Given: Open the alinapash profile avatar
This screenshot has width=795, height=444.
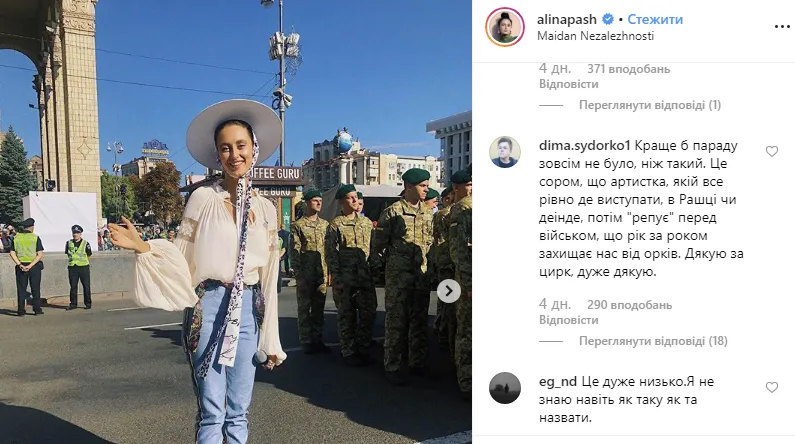Looking at the screenshot, I should point(504,27).
